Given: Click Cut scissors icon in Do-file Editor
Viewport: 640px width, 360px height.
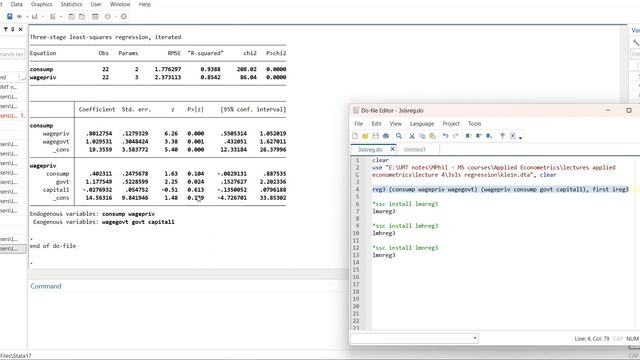Looking at the screenshot, I should [x=412, y=136].
